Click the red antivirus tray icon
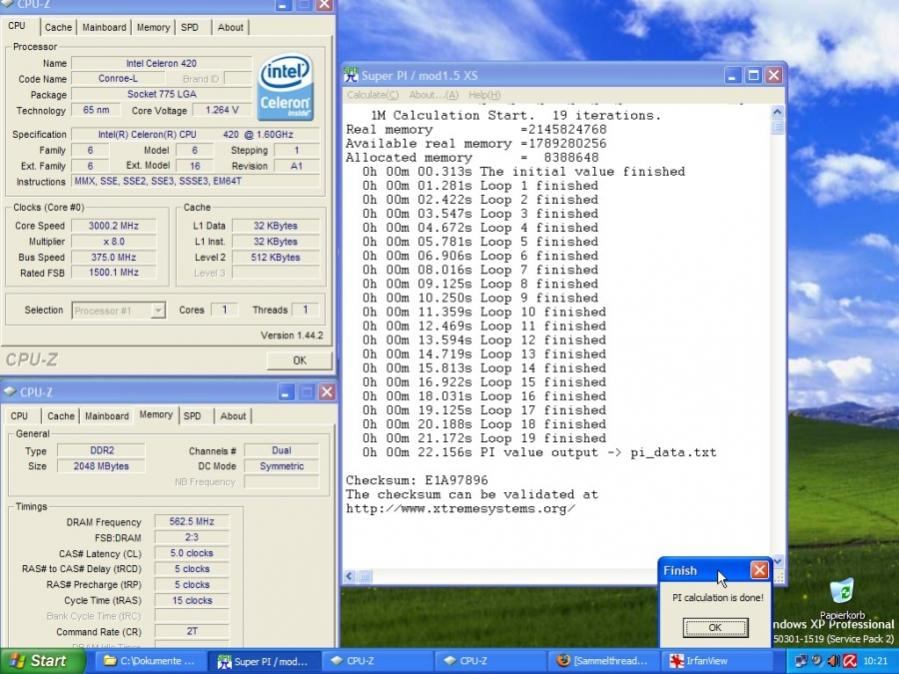Image resolution: width=899 pixels, height=674 pixels. (x=850, y=661)
